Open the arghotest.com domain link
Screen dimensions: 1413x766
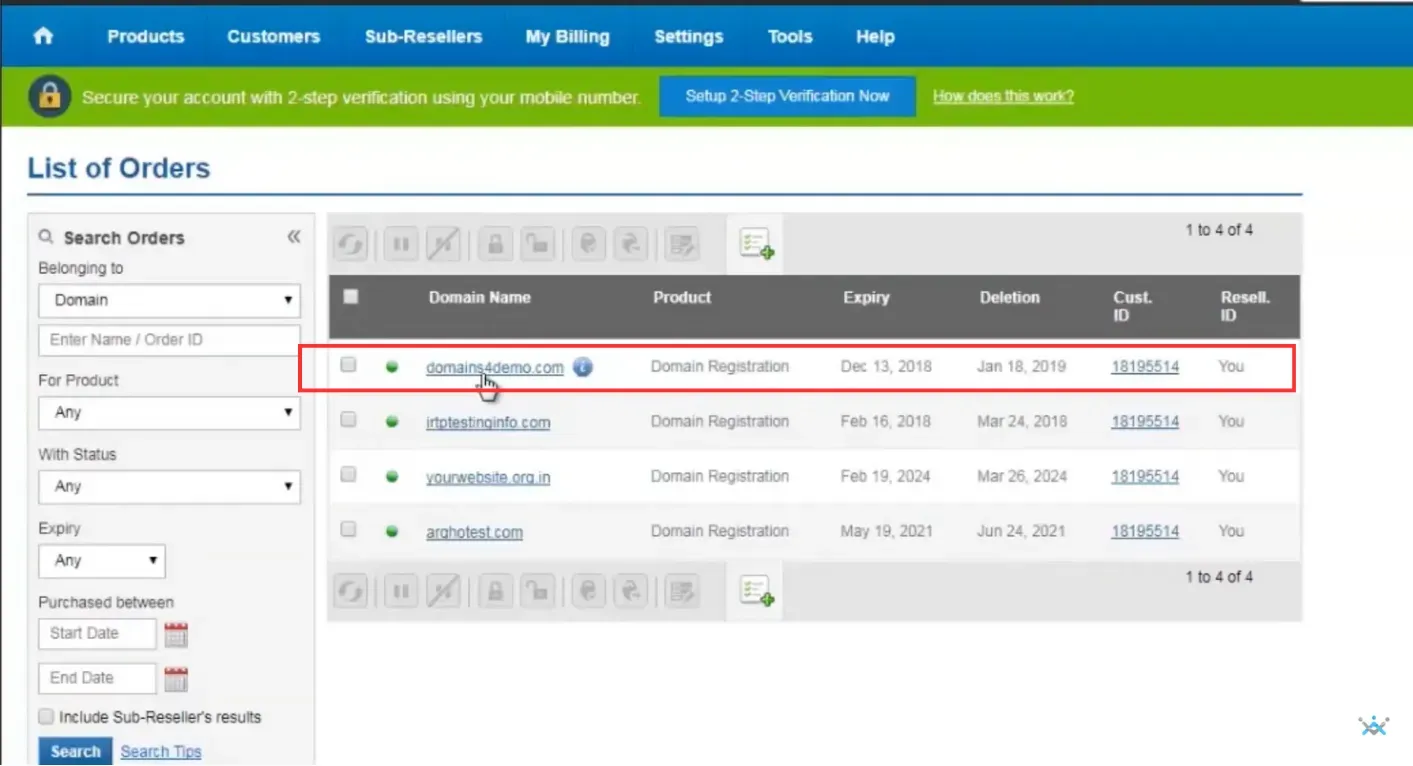474,532
